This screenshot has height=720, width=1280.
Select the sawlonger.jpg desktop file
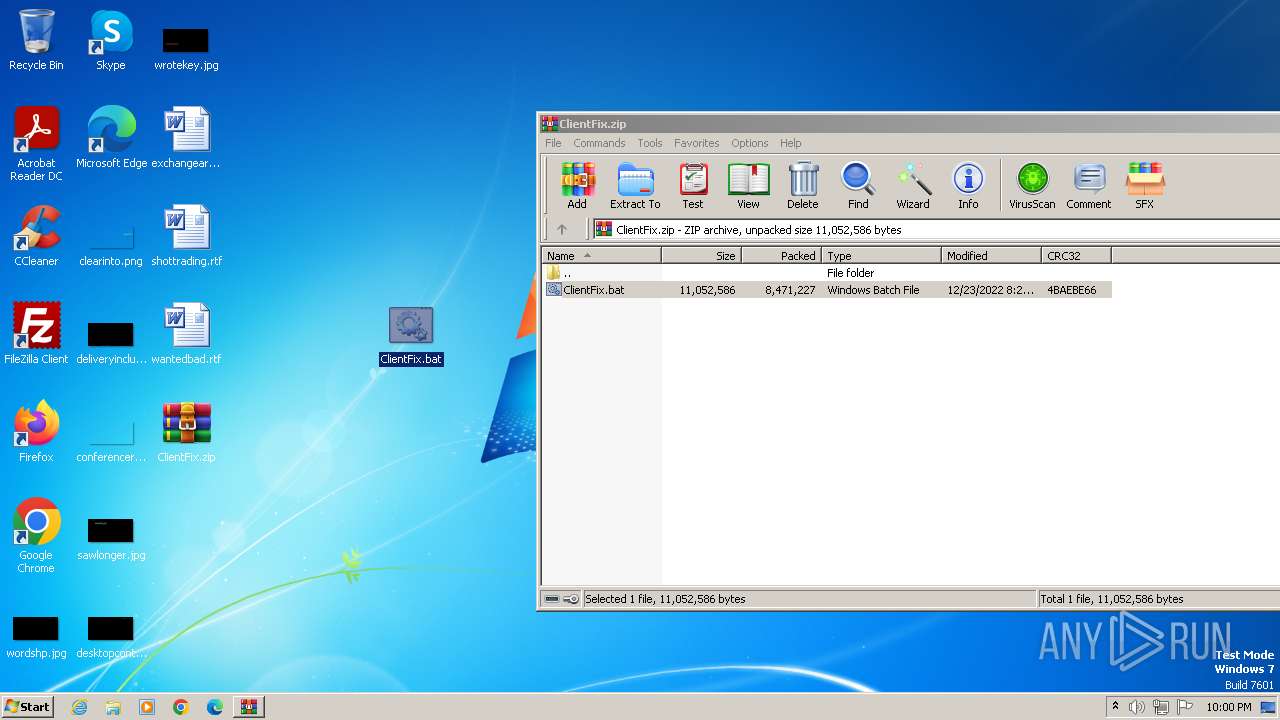(x=111, y=538)
